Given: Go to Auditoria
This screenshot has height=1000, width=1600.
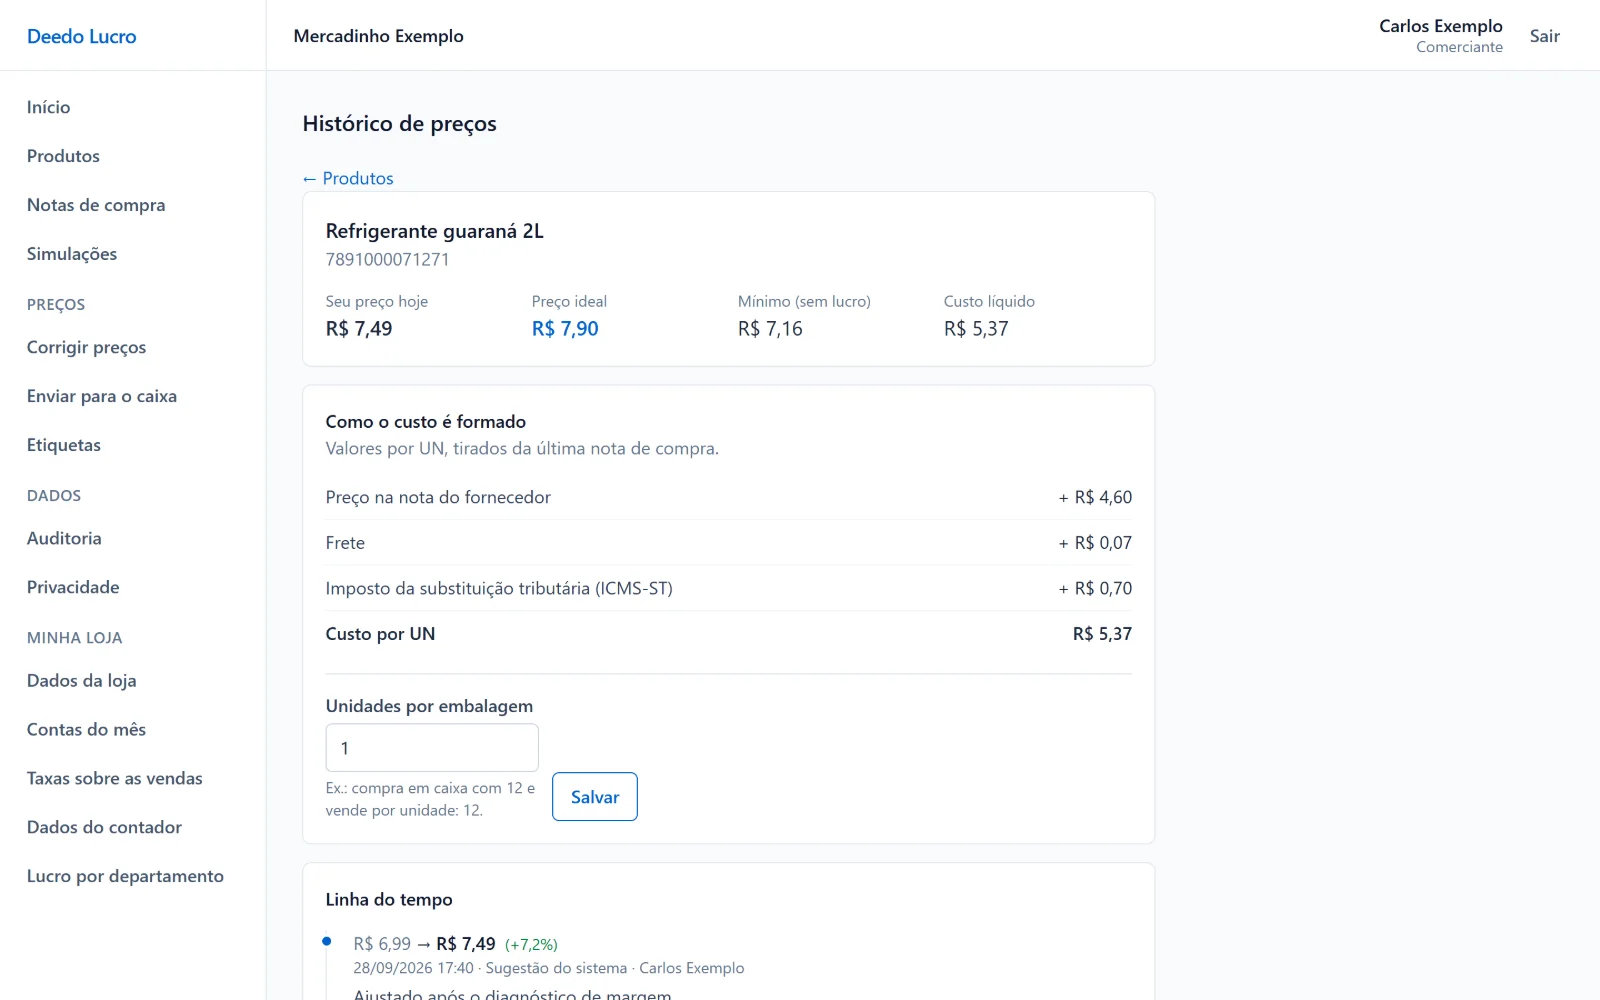Looking at the screenshot, I should [x=64, y=538].
